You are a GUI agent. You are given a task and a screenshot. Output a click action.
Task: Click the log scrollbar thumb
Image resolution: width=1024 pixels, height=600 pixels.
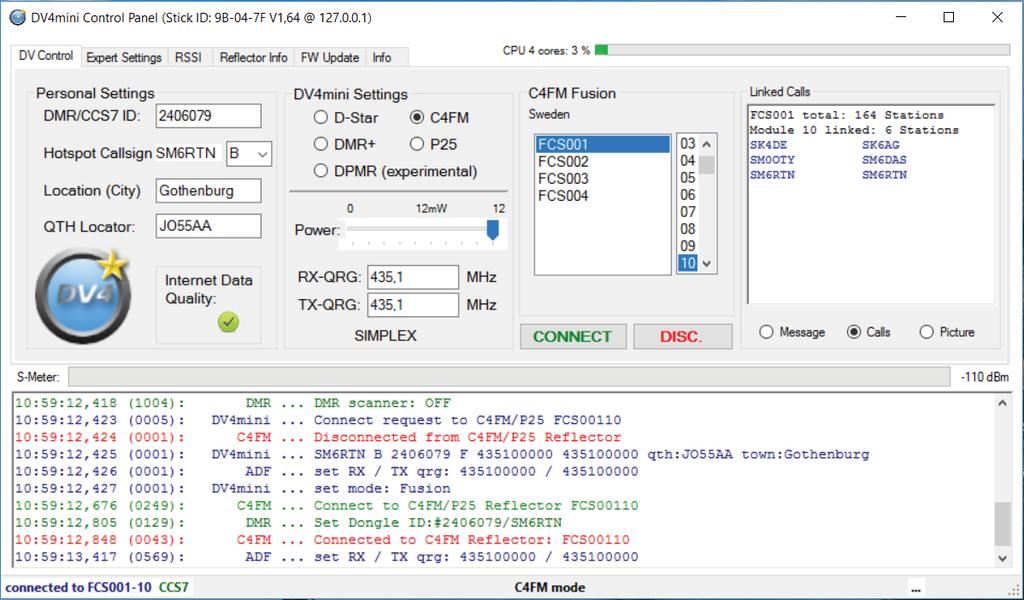[x=1002, y=524]
